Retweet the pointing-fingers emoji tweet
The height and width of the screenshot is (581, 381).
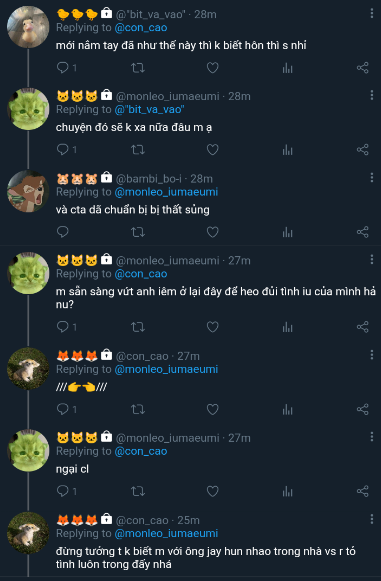[x=138, y=409]
